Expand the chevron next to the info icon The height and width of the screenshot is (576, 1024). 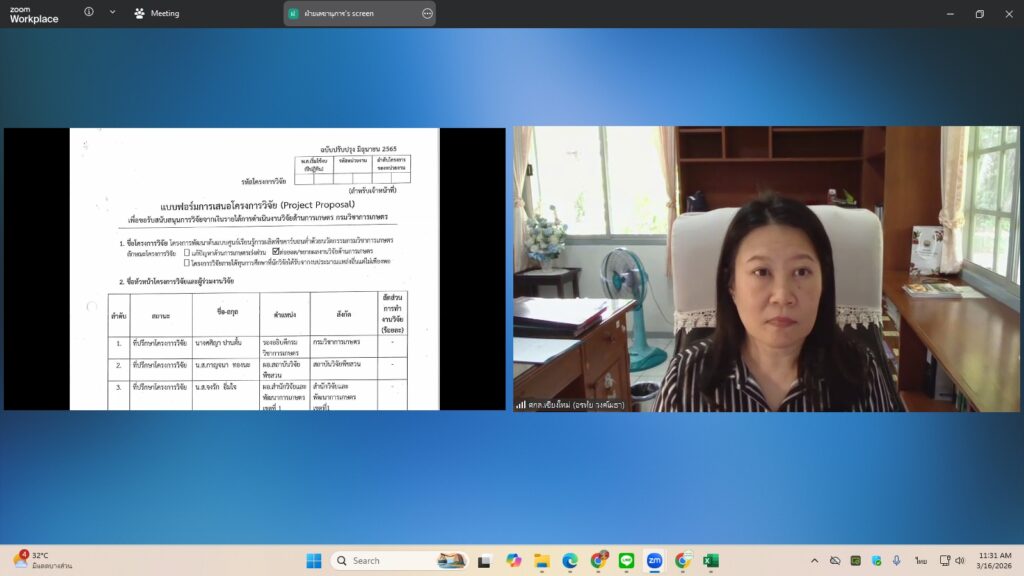112,13
